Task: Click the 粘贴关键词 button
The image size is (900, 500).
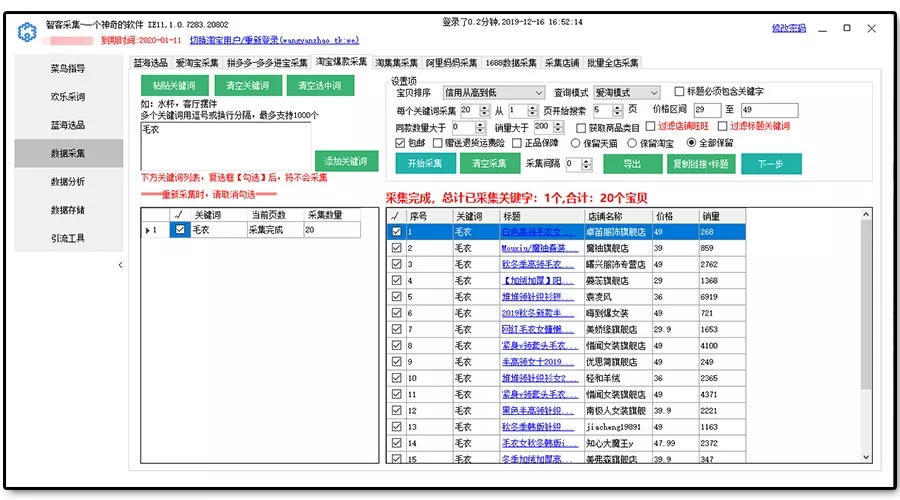Action: (x=174, y=86)
